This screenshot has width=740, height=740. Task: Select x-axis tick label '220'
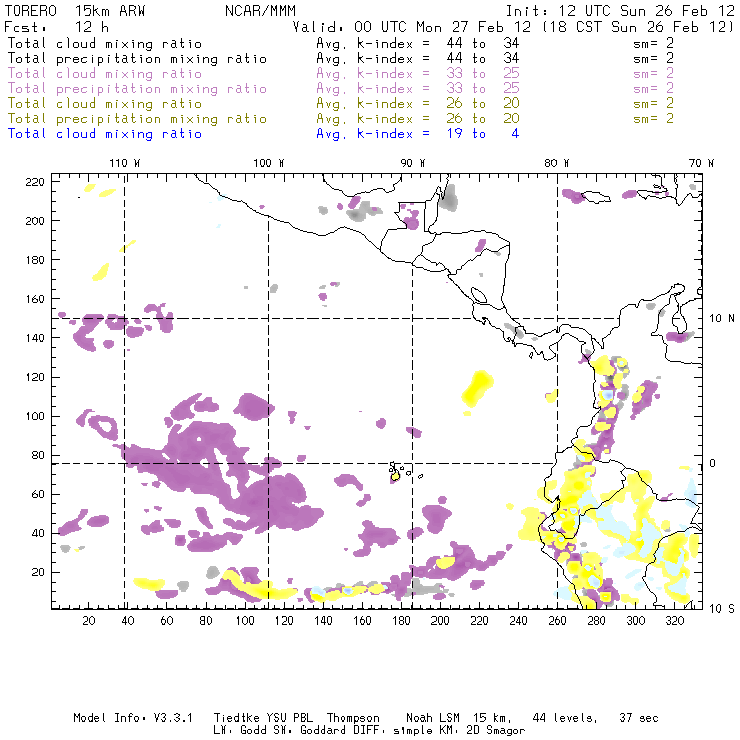coord(479,621)
